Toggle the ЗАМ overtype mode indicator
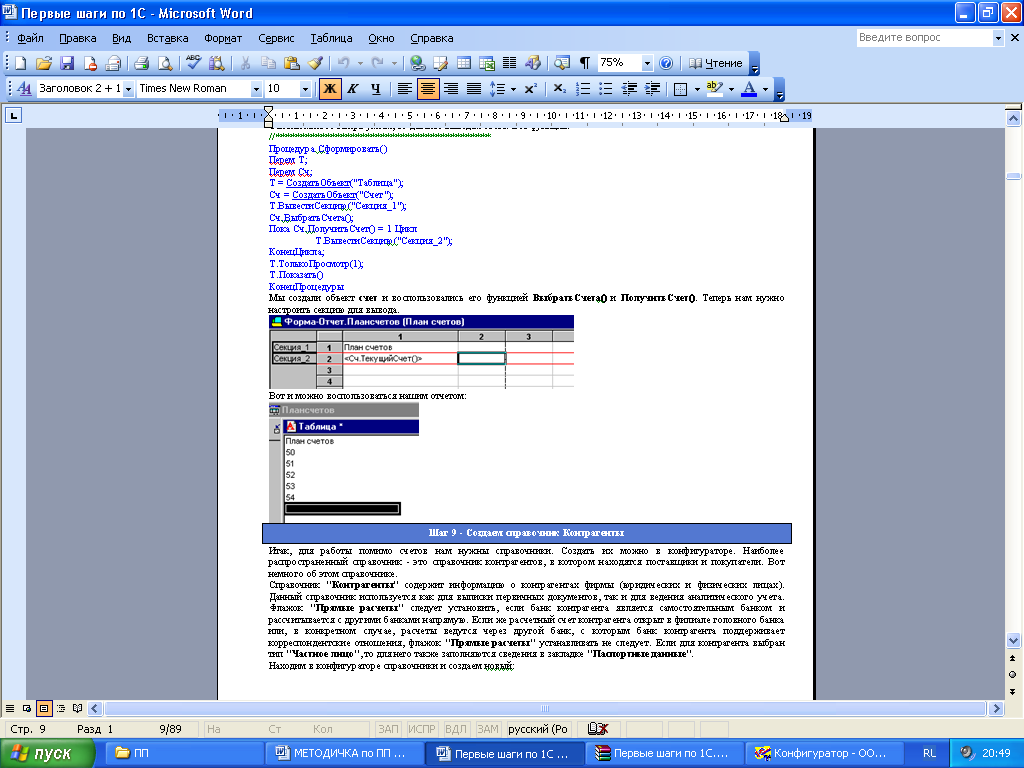This screenshot has width=1024, height=768. pyautogui.click(x=488, y=729)
